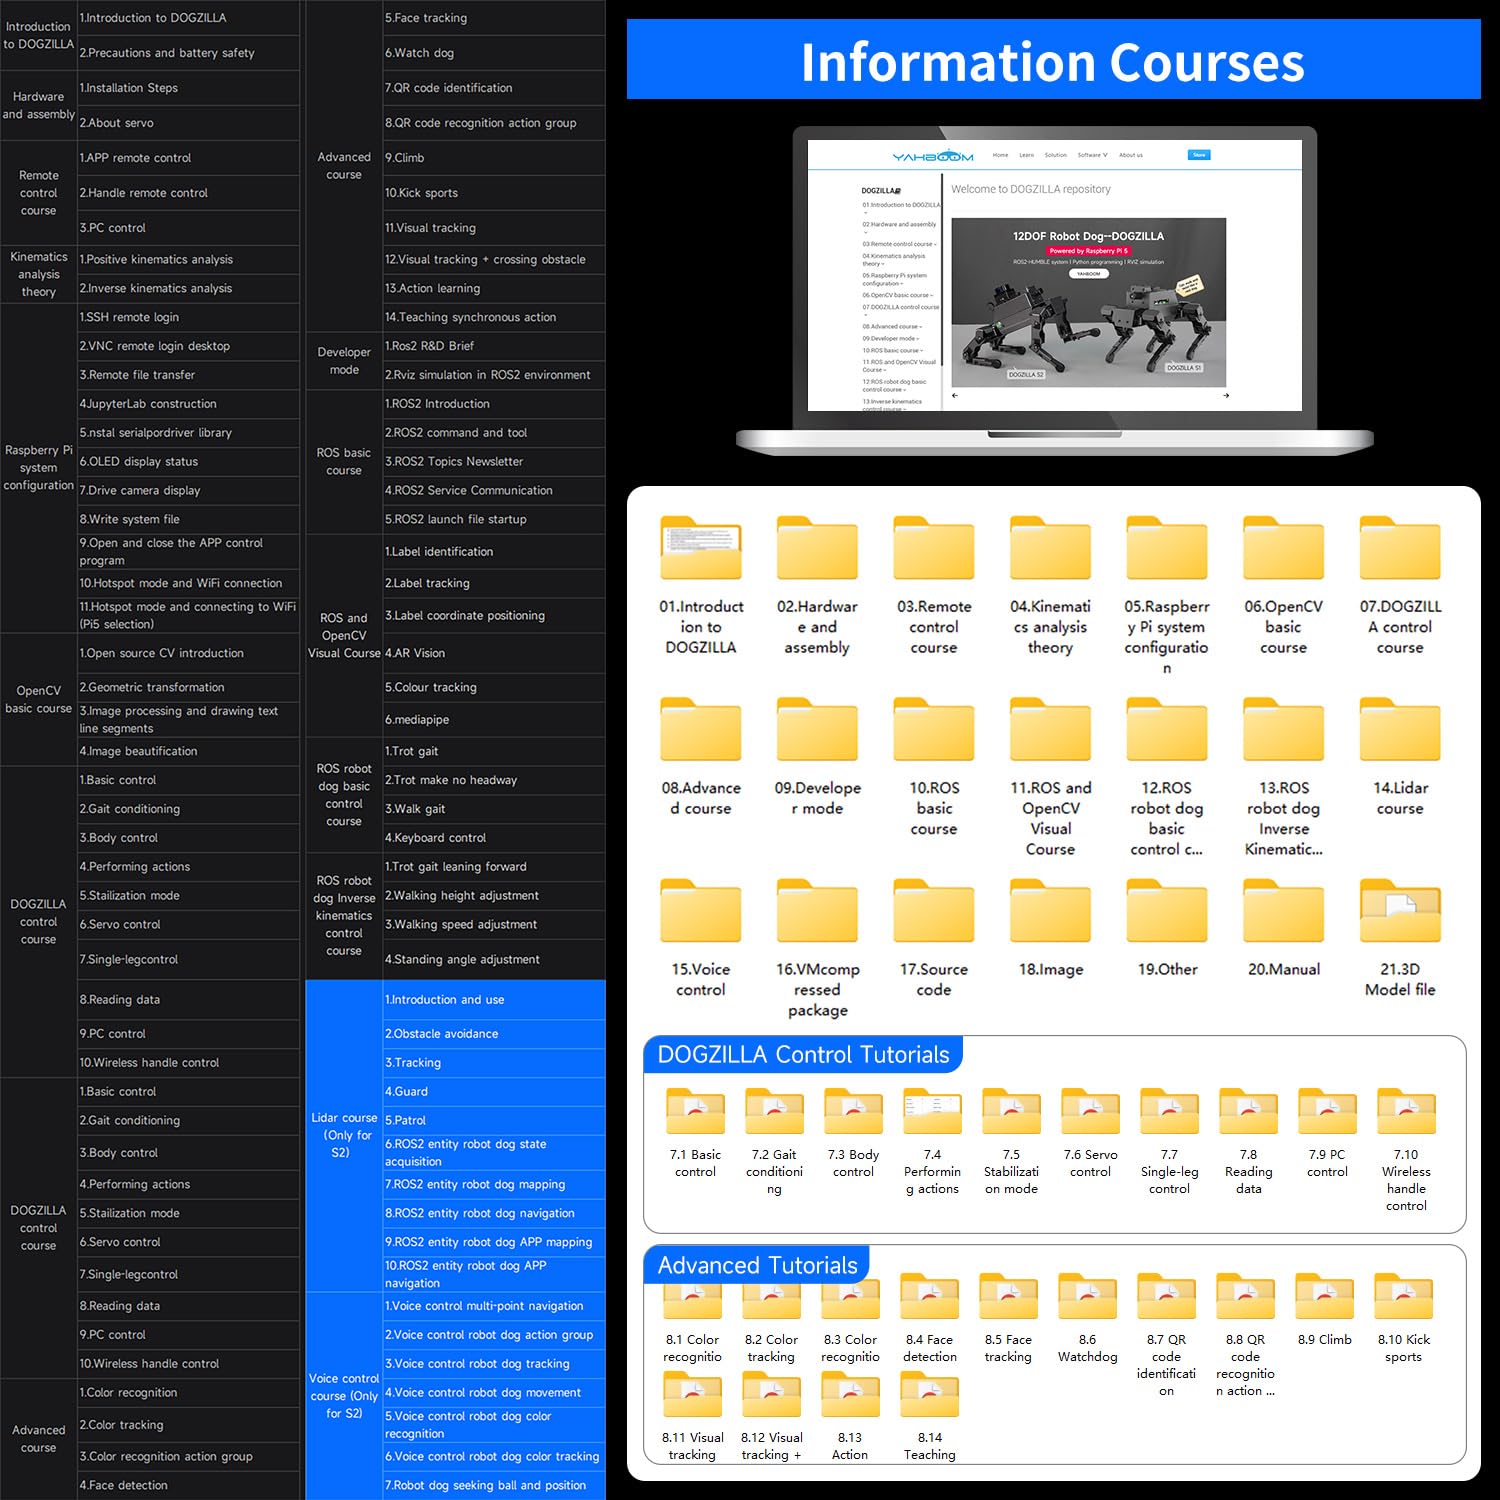Click the '2.Precautions and battery safety' row
Viewport: 1500px width, 1500px height.
pyautogui.click(x=188, y=53)
